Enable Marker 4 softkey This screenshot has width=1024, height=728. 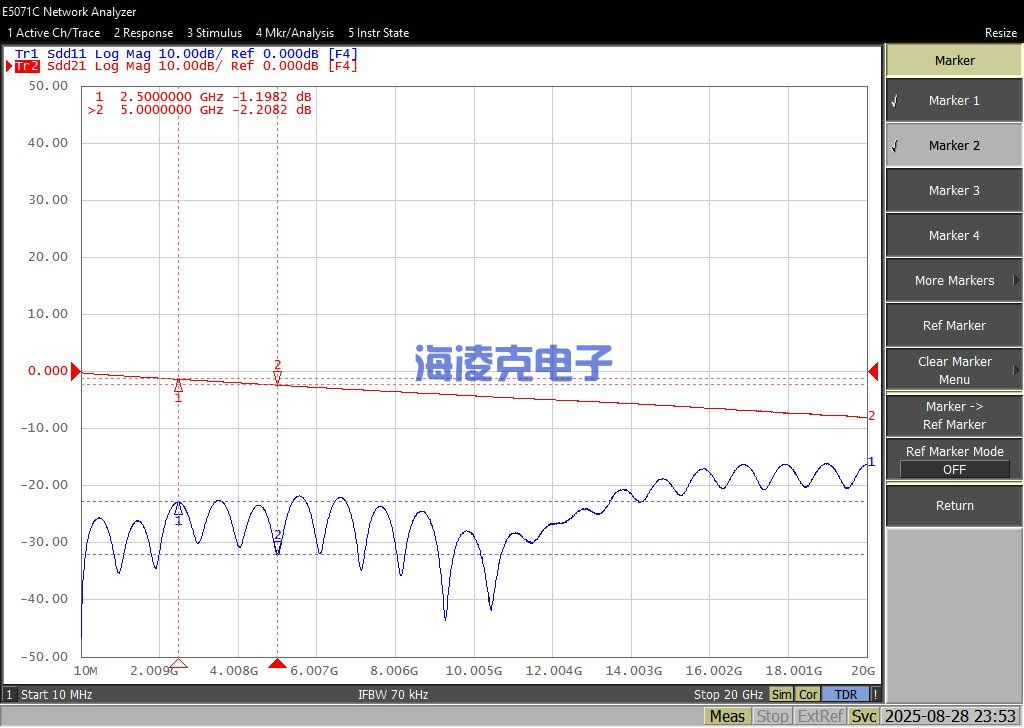(954, 236)
